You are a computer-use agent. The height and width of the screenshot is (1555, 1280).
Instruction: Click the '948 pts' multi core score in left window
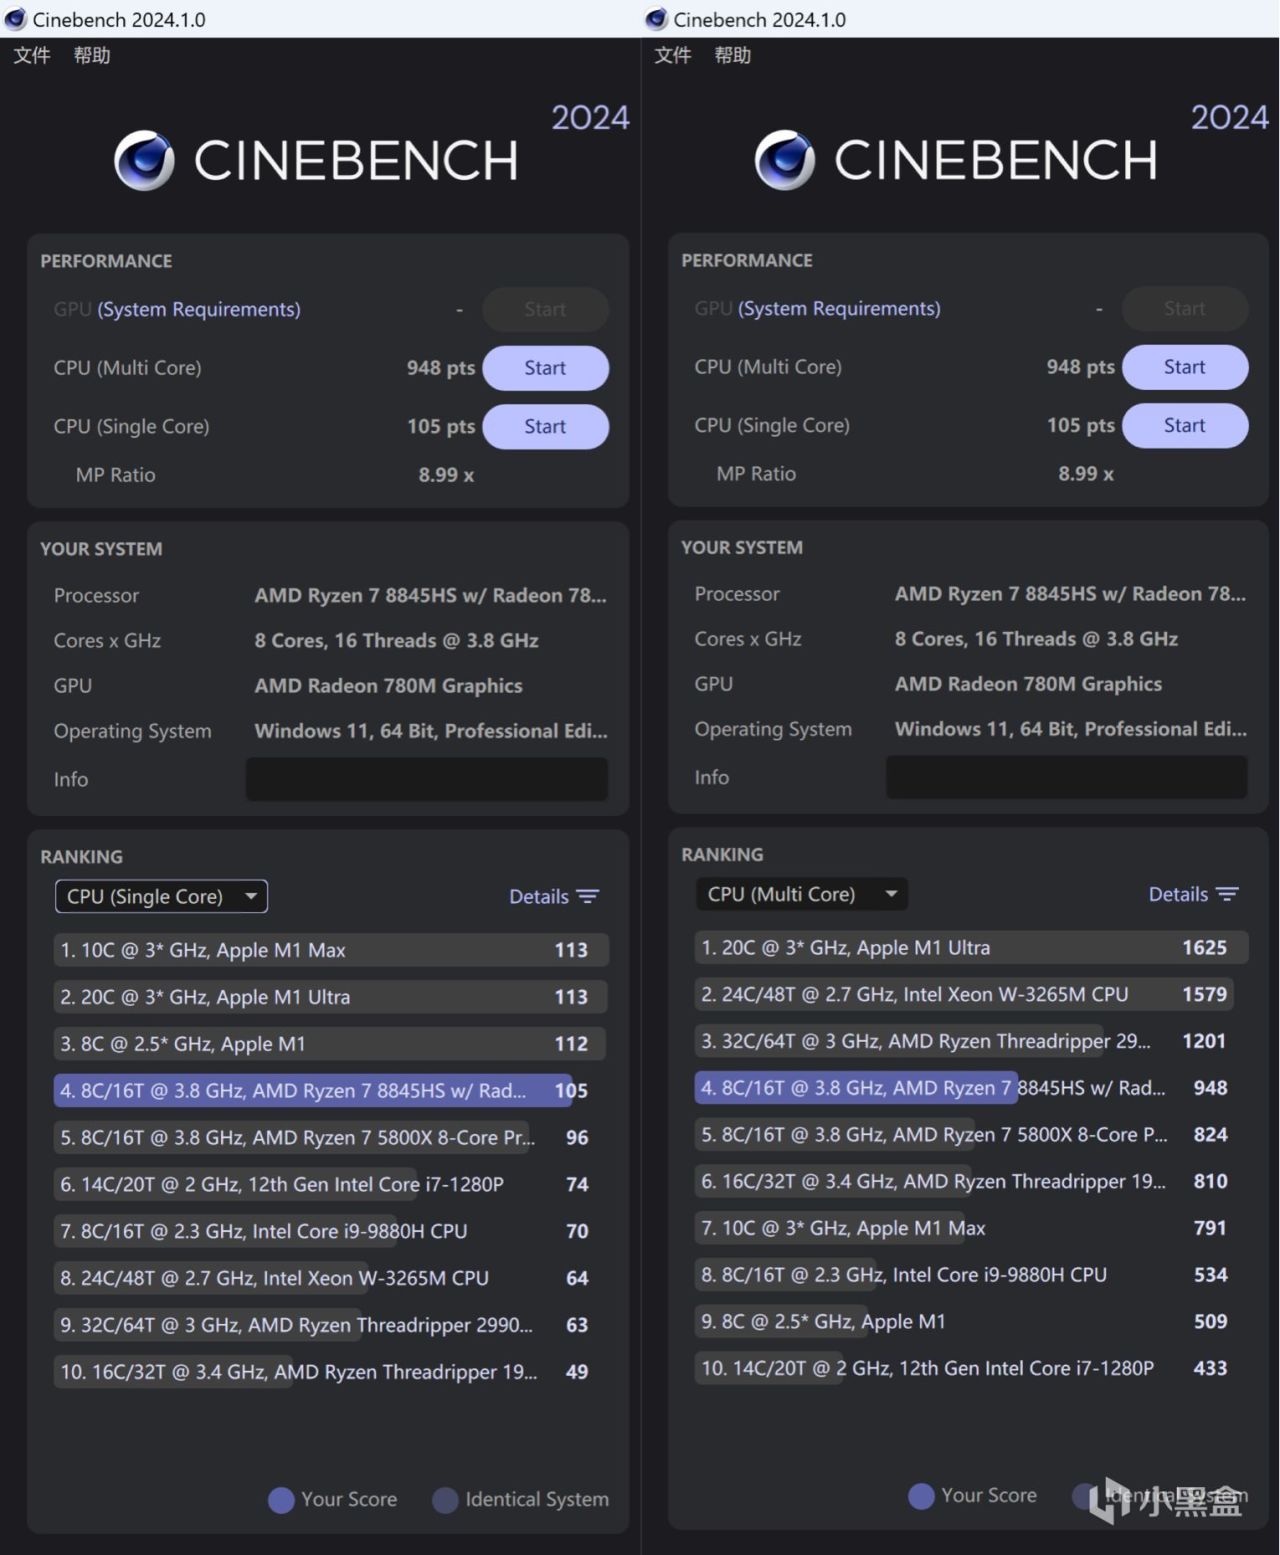point(441,368)
